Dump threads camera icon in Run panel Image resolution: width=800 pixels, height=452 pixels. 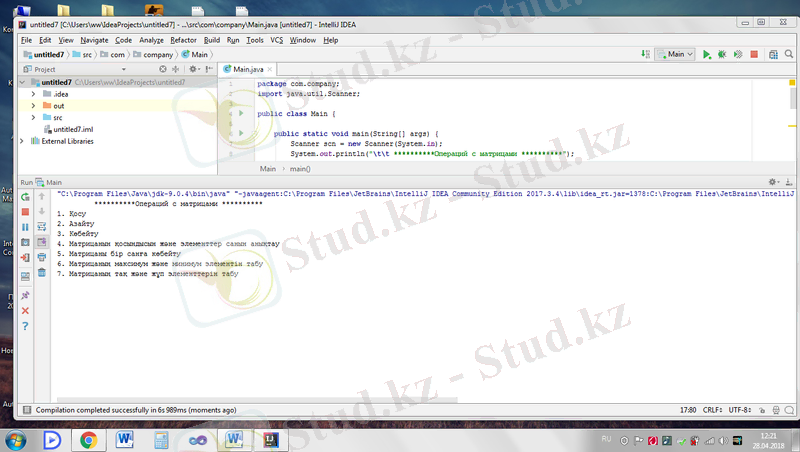25,242
